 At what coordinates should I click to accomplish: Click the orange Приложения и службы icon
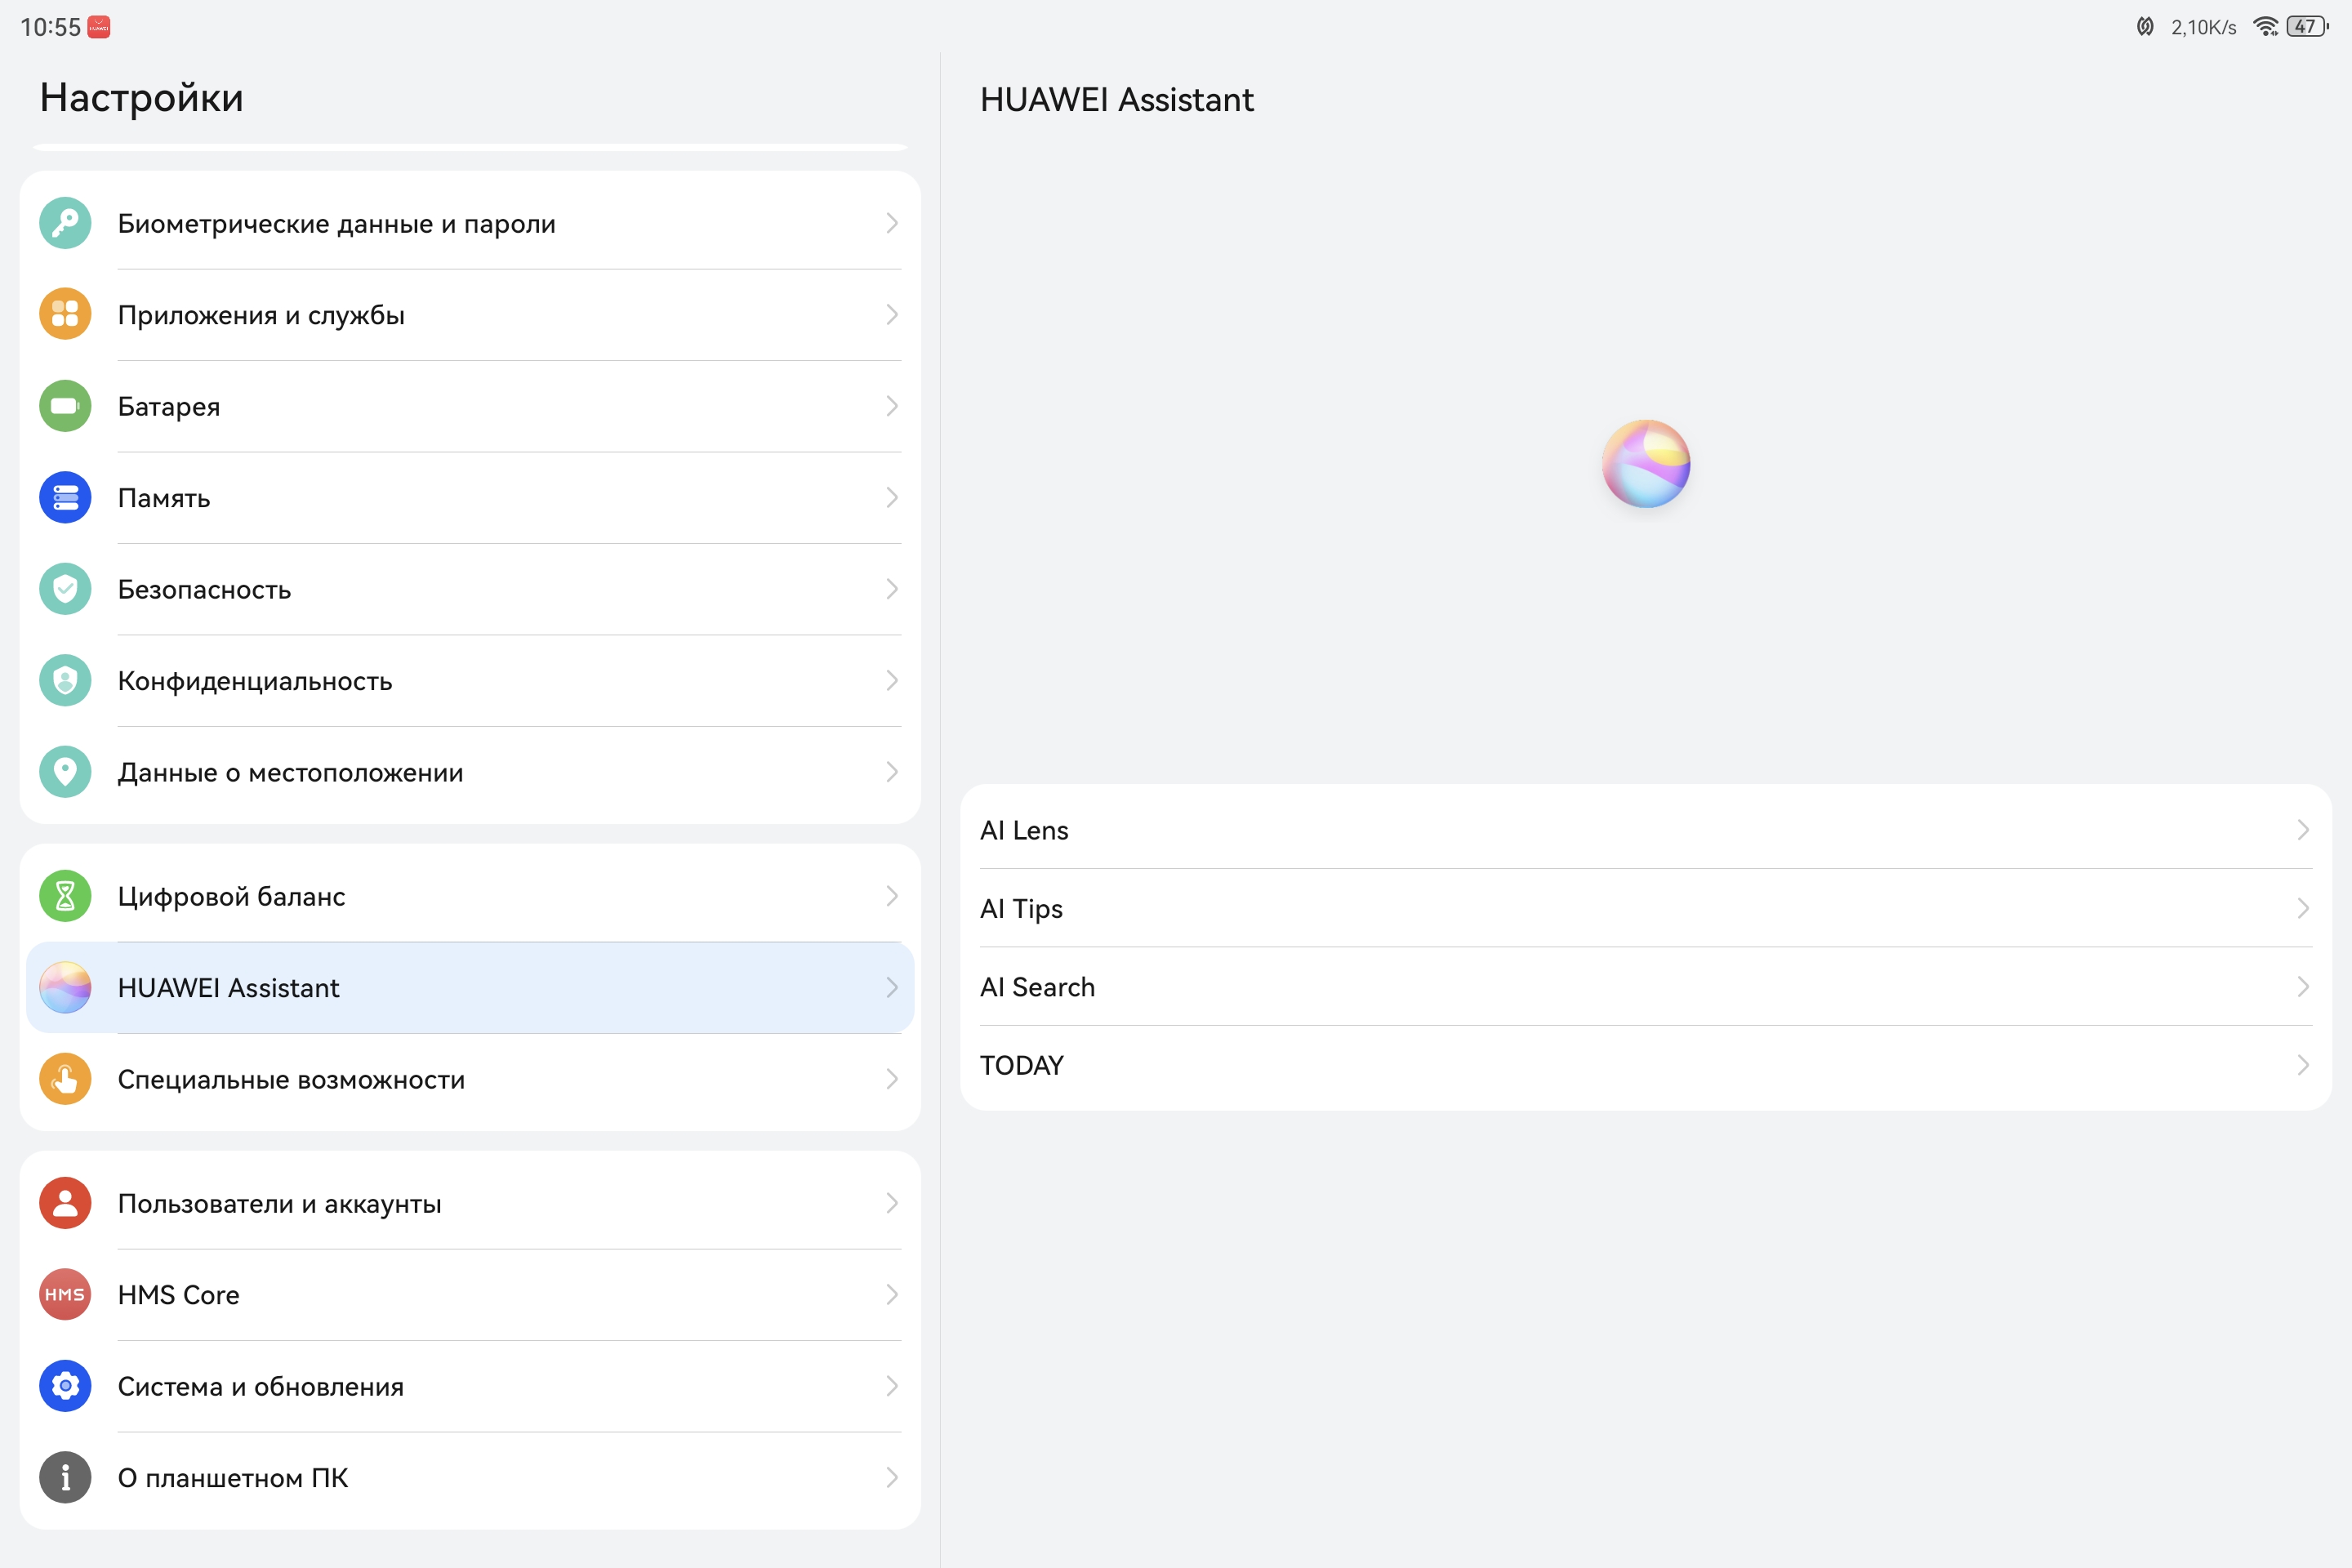(65, 314)
